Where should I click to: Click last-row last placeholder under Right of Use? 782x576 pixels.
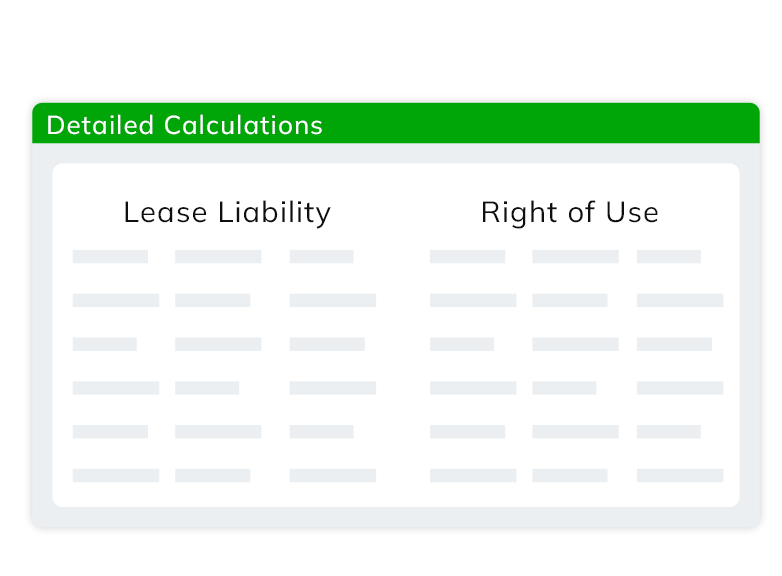tap(680, 475)
